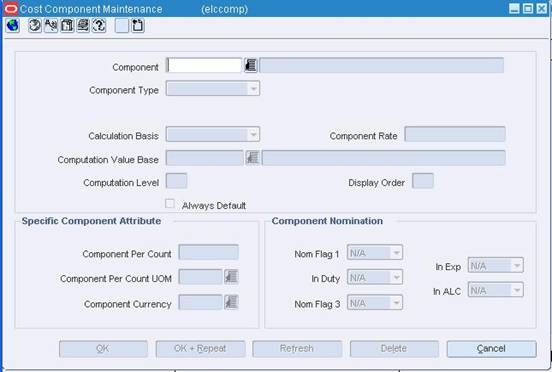This screenshot has width=552, height=372.
Task: Click the (elccomp) title text
Action: [225, 9]
